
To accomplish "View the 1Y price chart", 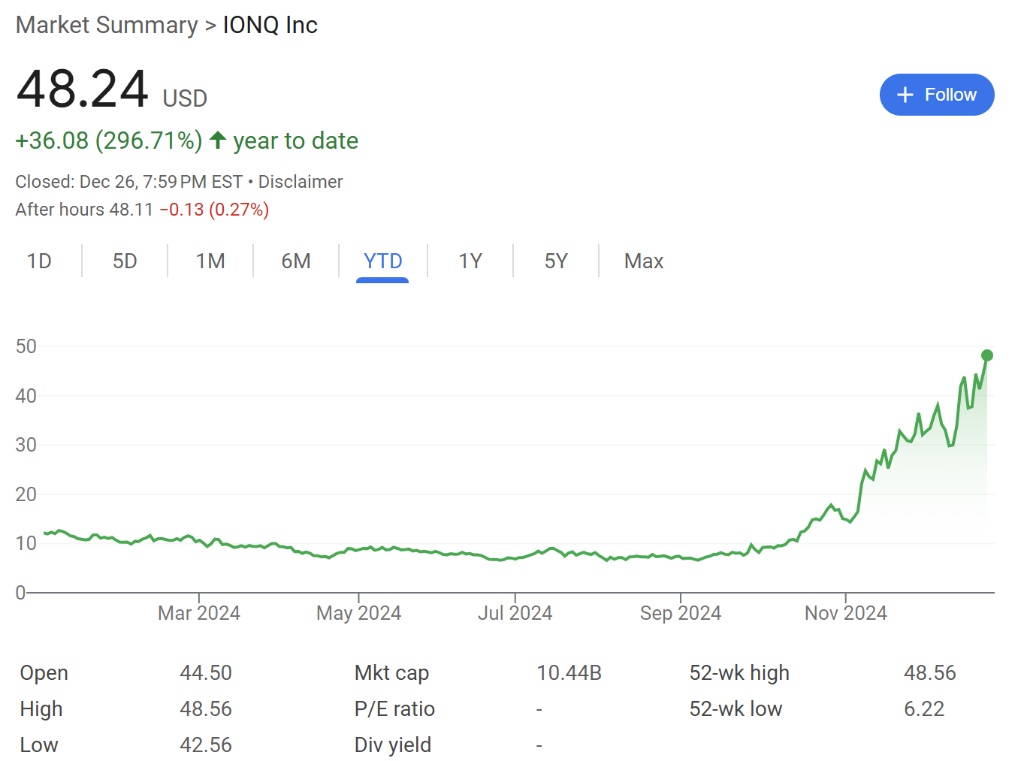I will tap(470, 261).
